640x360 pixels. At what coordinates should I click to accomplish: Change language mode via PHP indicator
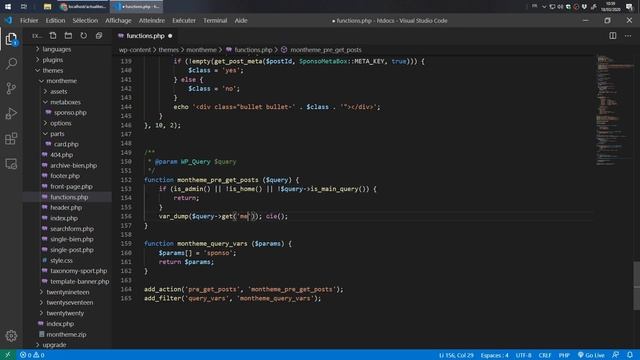(x=564, y=355)
